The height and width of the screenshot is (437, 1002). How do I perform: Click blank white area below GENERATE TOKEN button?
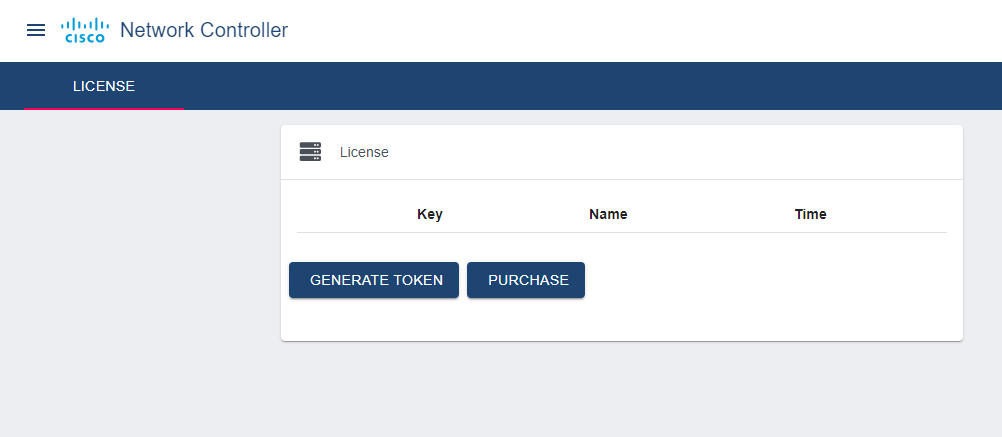pos(374,320)
